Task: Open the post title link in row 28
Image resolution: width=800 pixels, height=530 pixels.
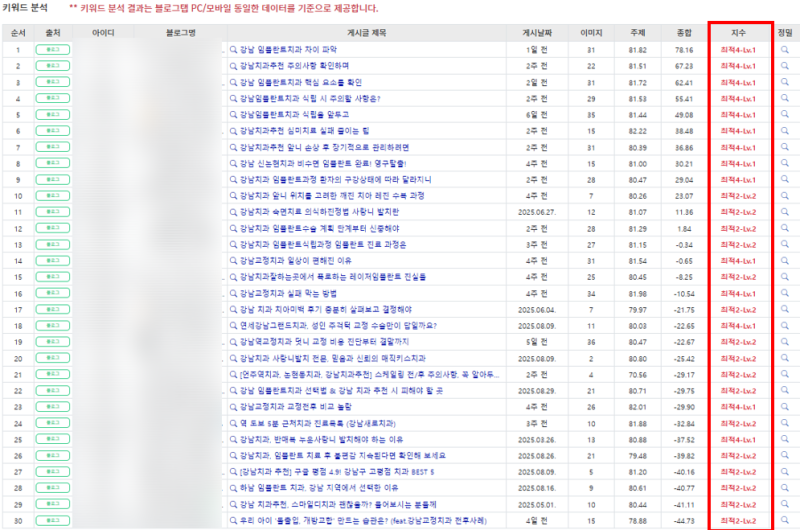Action: tap(319, 488)
